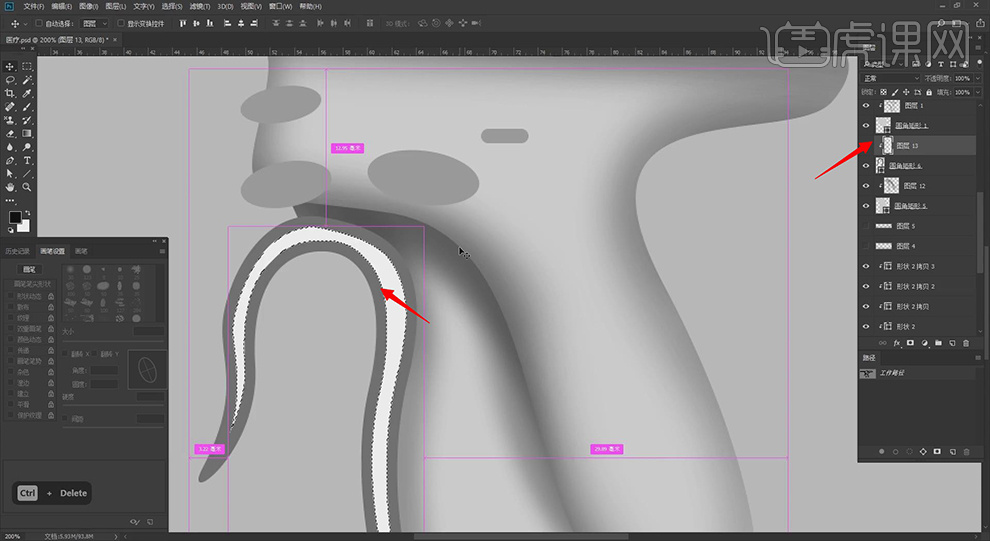Click the distribute spacing icon in options bar

click(370, 23)
